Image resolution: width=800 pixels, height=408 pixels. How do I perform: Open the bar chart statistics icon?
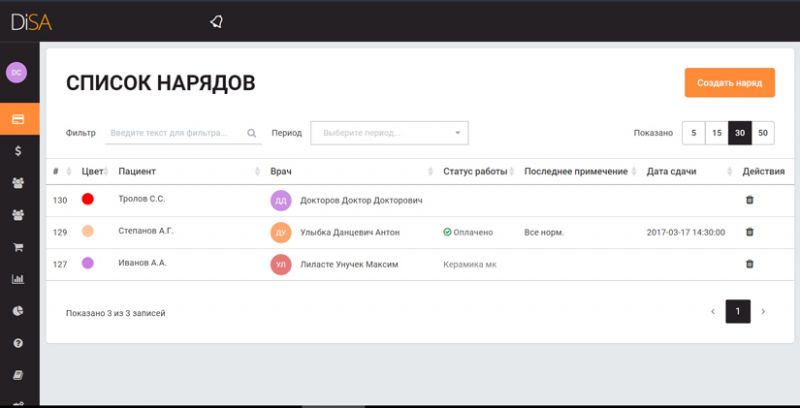coord(18,279)
